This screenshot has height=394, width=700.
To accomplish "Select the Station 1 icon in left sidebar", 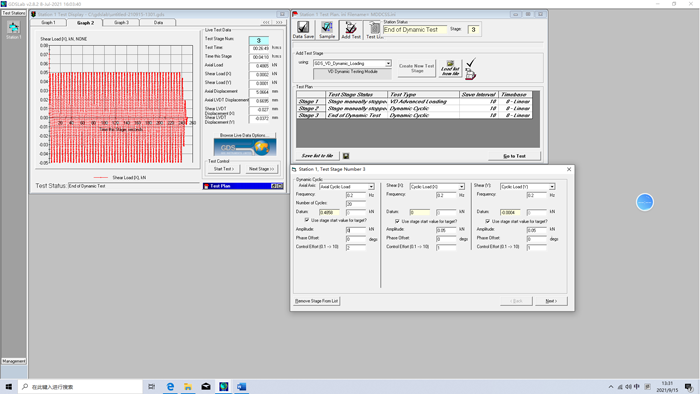I will pyautogui.click(x=13, y=30).
